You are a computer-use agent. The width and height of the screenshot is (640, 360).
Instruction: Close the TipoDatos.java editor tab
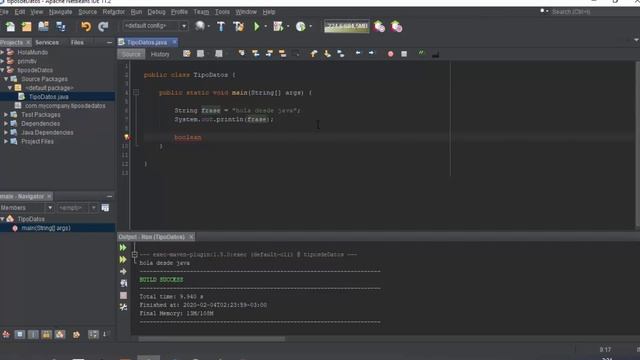tap(175, 42)
